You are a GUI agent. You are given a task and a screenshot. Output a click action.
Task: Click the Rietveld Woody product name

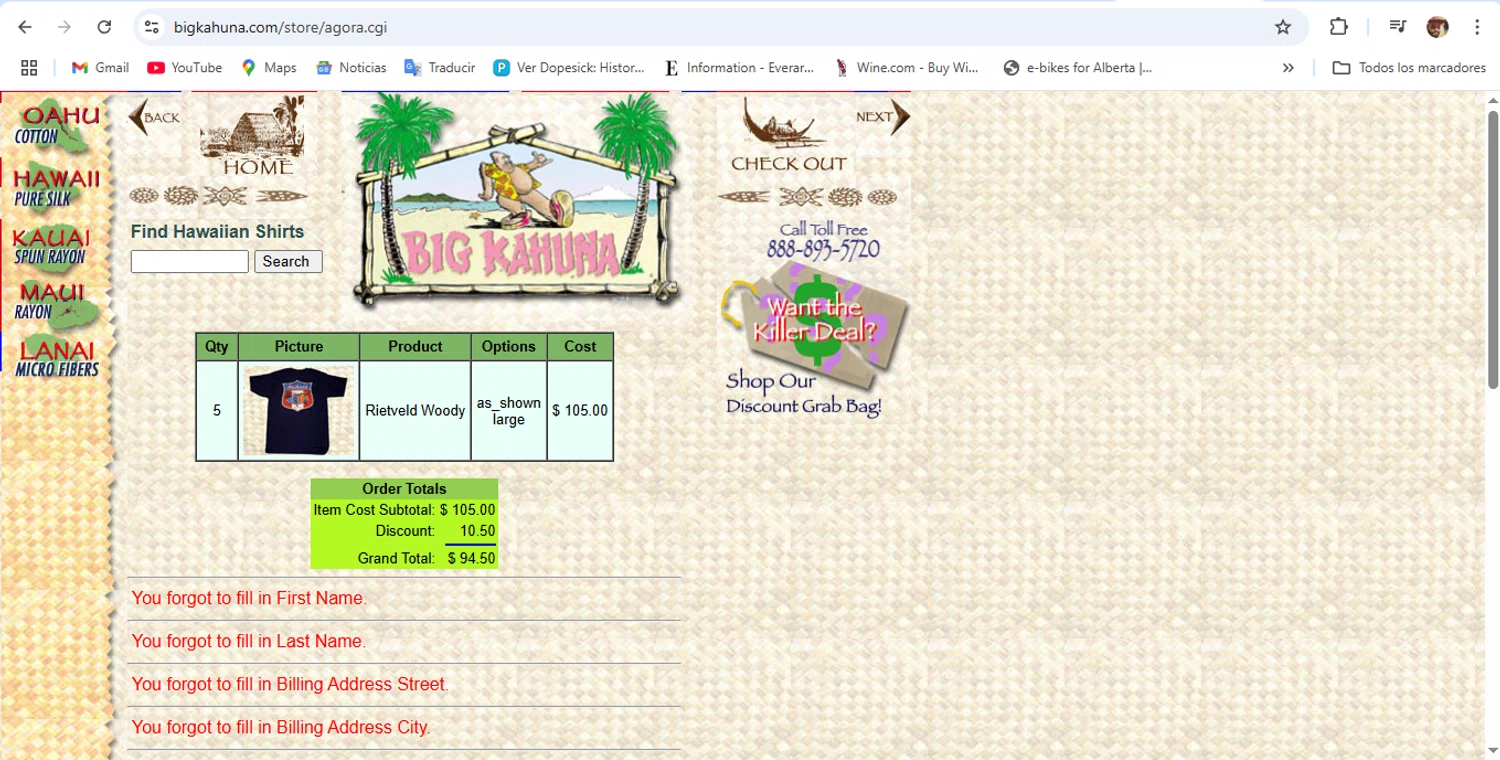click(415, 411)
